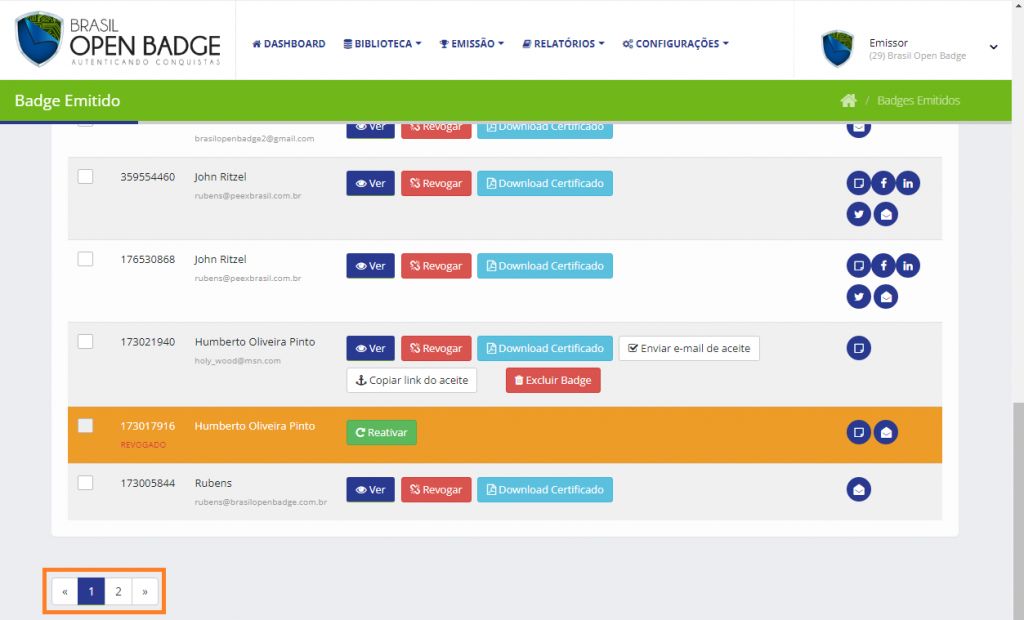This screenshot has width=1024, height=620.
Task: Go to the Dashboard menu item
Action: point(289,44)
